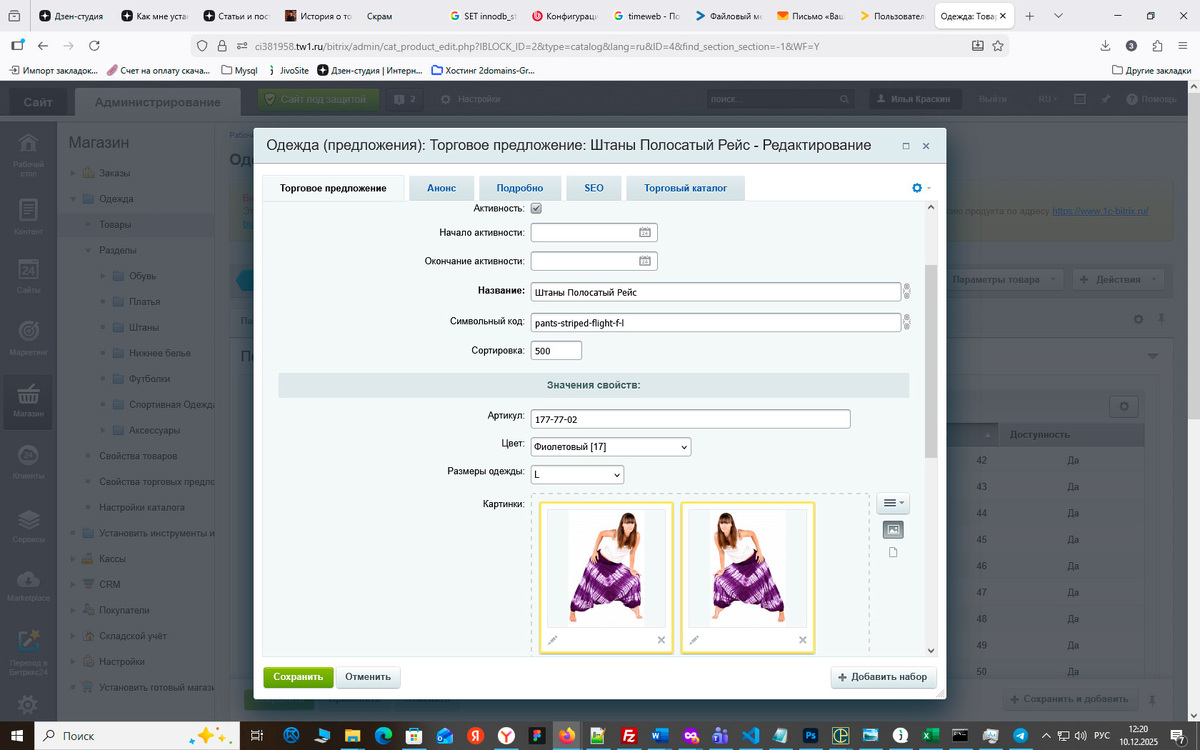The height and width of the screenshot is (750, 1200).
Task: Open Рабочий стол in Bitrix sidebar
Action: point(28,154)
